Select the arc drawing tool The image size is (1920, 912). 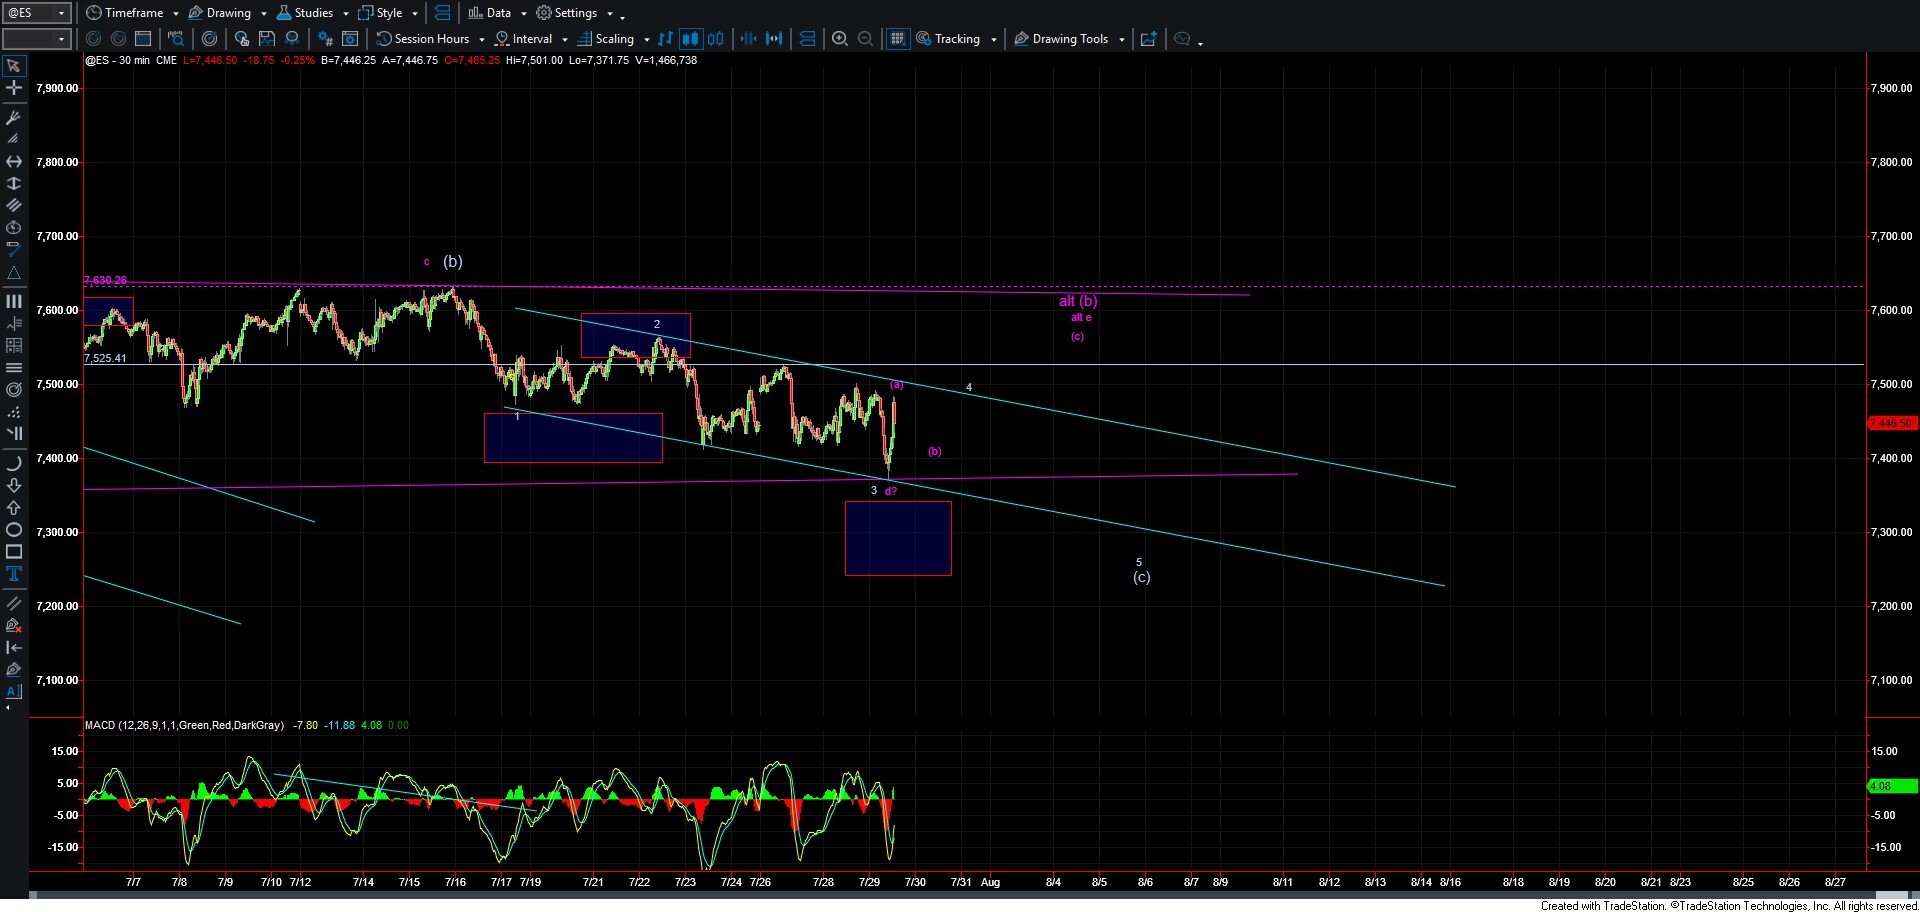(14, 463)
